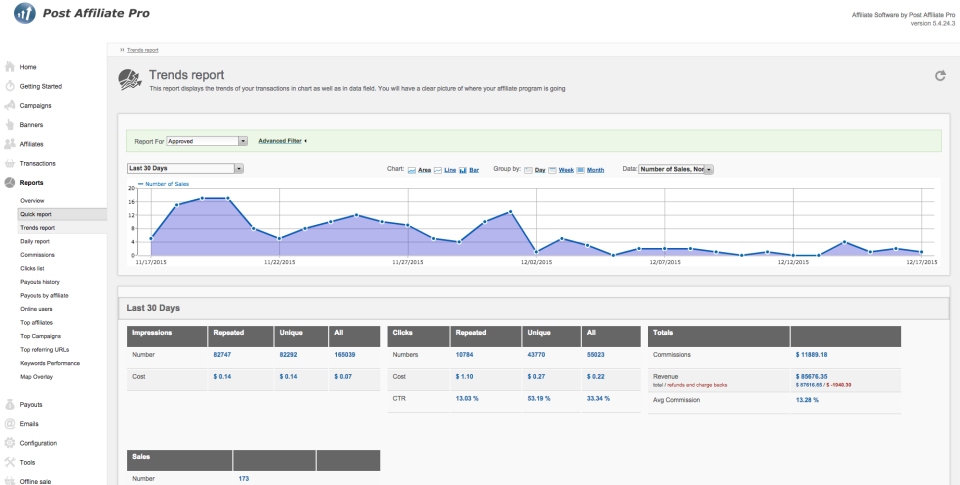Click the Emails at-sign icon
The width and height of the screenshot is (960, 485).
pos(10,424)
